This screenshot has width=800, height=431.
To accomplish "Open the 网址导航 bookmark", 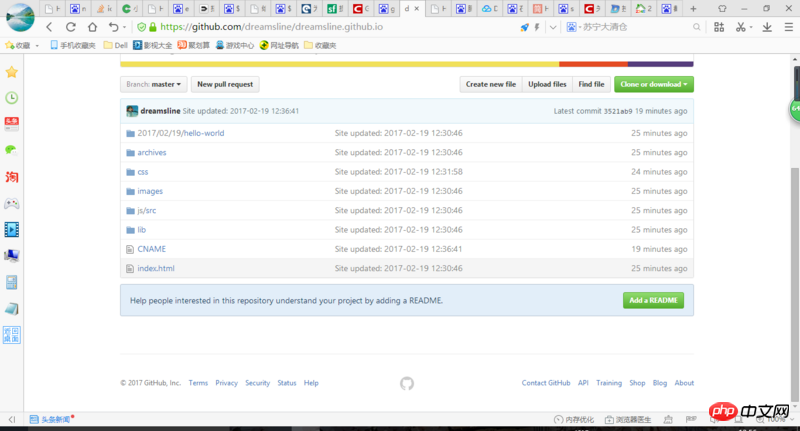I will tap(279, 45).
